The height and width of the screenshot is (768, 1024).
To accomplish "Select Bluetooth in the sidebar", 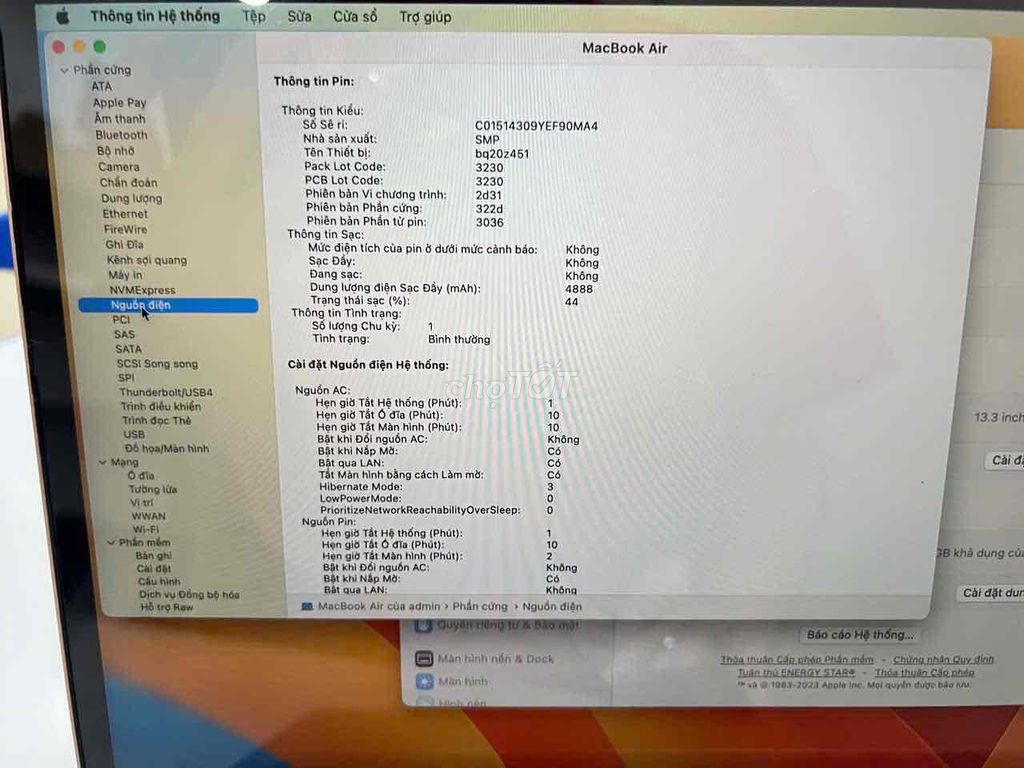I will click(121, 135).
